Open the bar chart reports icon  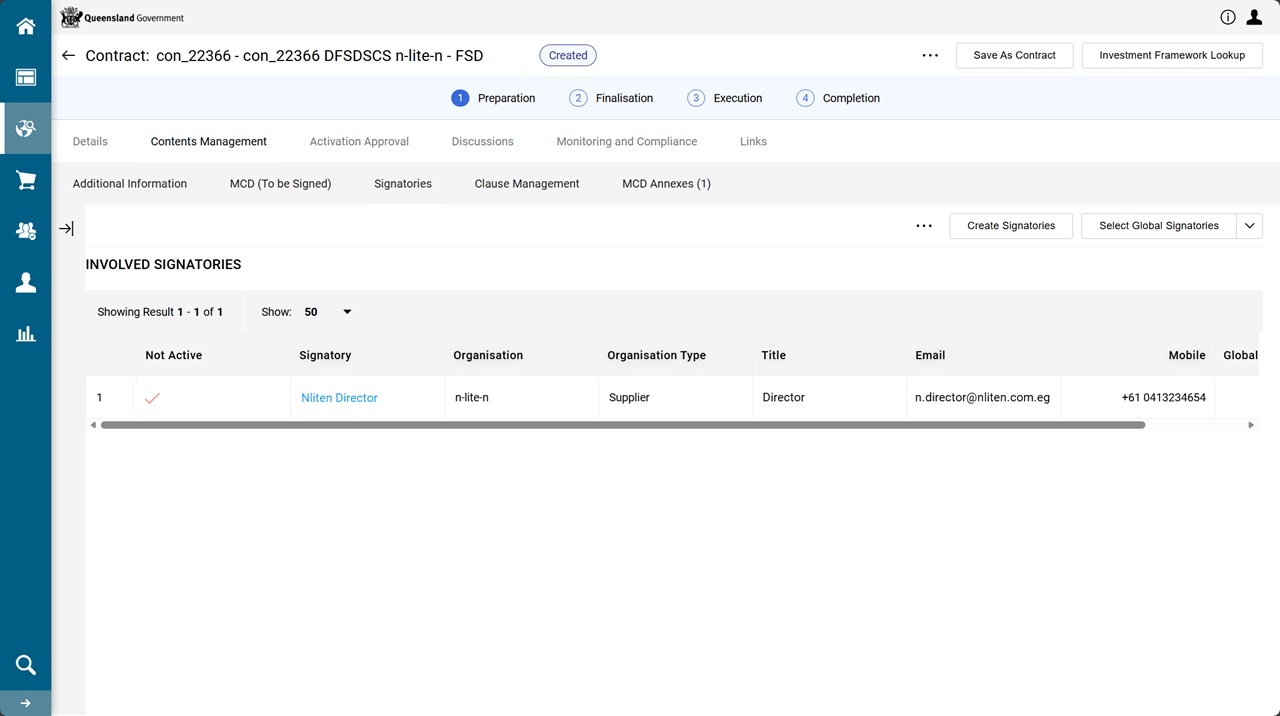coord(26,334)
